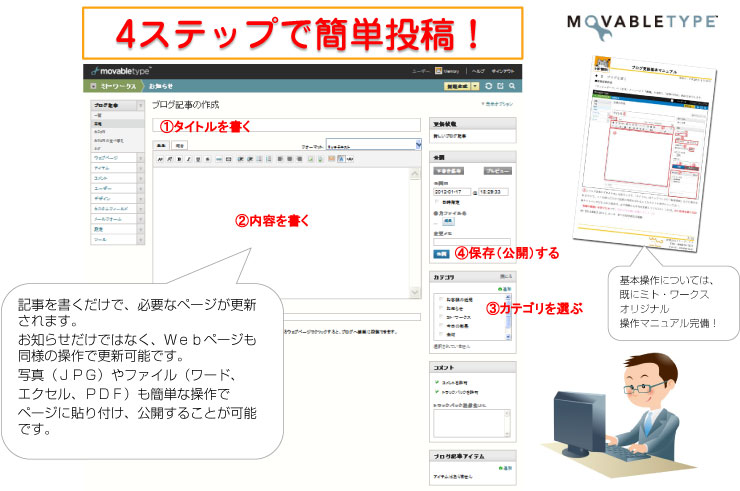Expand the デザイン sidebar menu arrow
Image resolution: width=740 pixels, height=491 pixels.
coord(141,198)
